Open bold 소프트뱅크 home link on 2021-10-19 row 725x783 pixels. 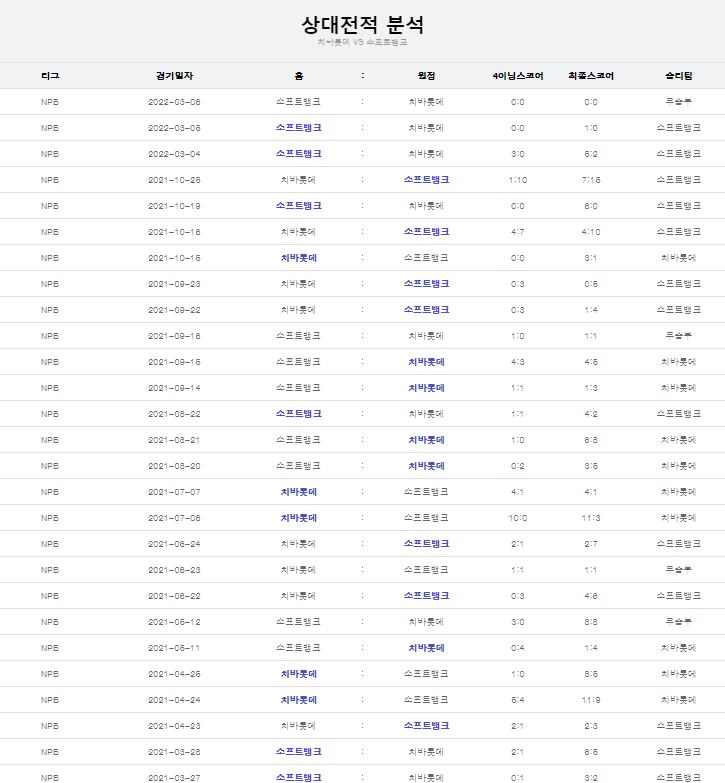coord(299,206)
